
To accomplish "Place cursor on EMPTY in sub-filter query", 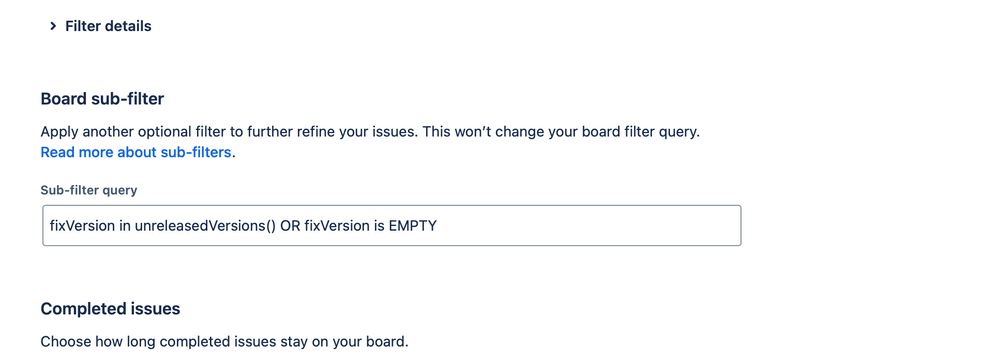I will pos(412,225).
